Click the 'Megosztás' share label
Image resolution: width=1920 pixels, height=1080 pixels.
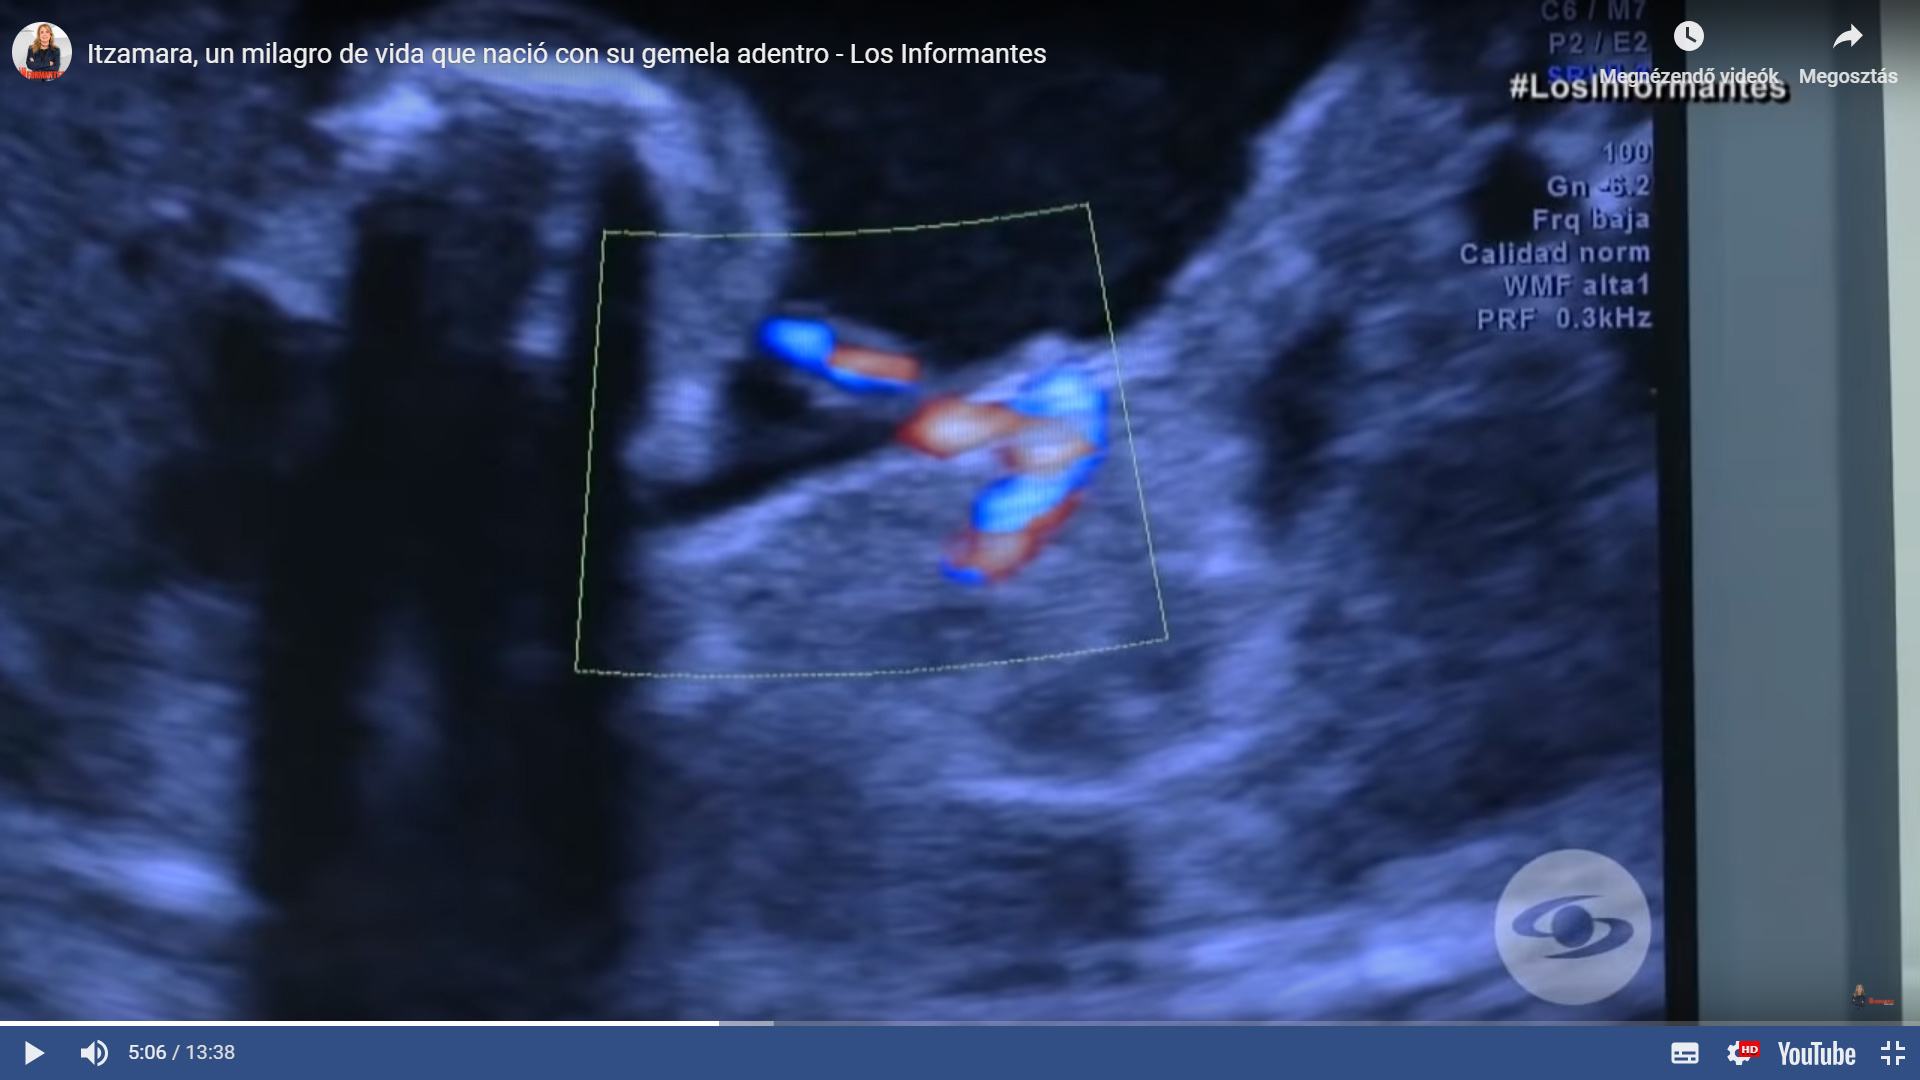click(1847, 77)
